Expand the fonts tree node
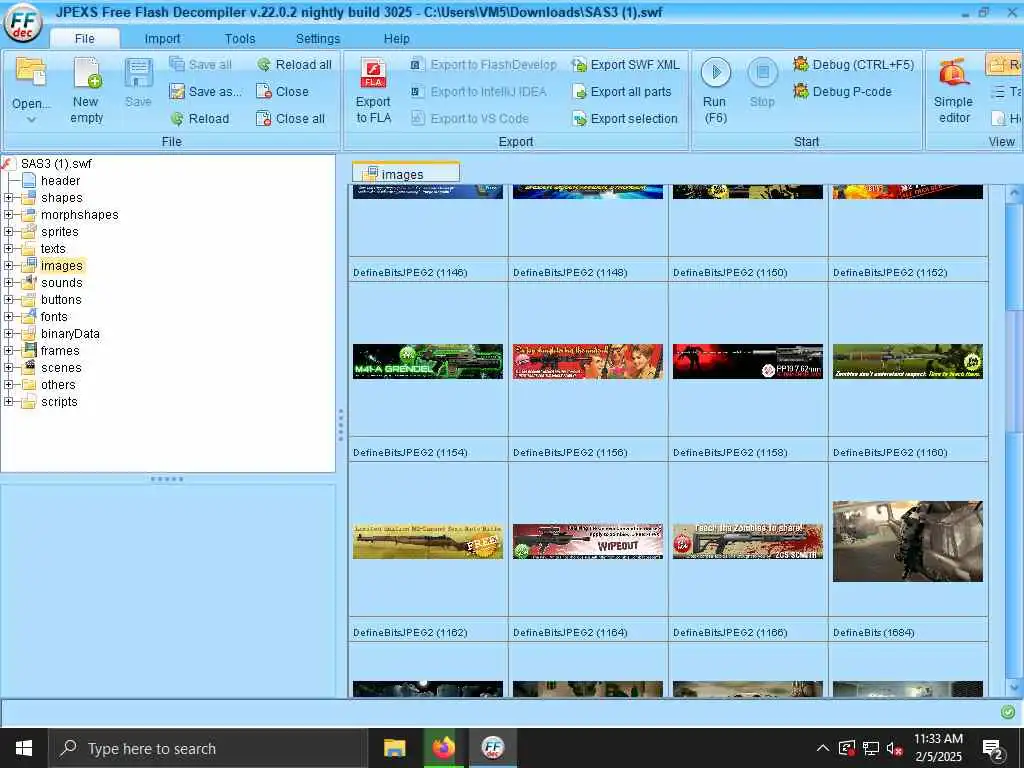Image resolution: width=1024 pixels, height=768 pixels. click(8, 316)
